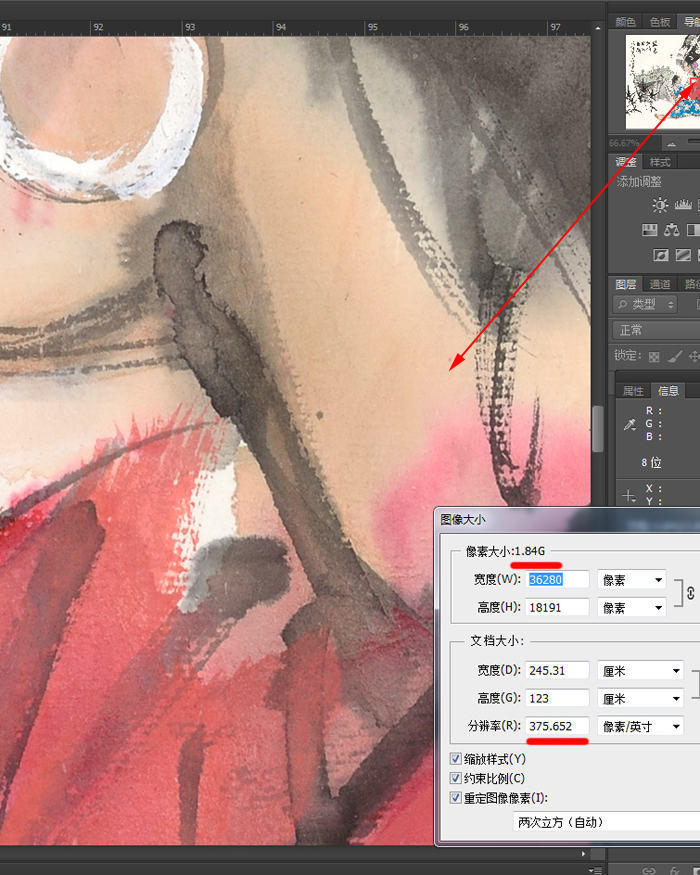Add an Invert adjustment layer
The image size is (700, 875).
tap(661, 255)
